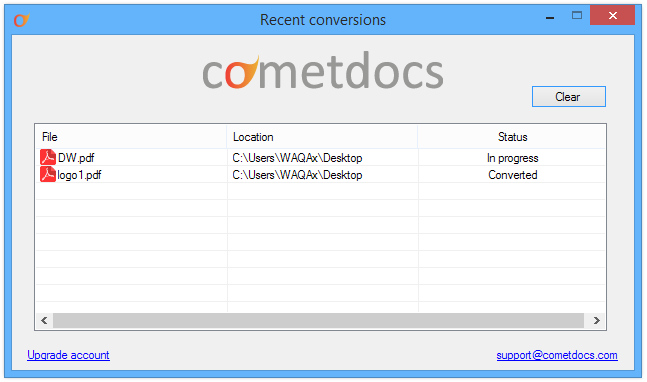Select the logo1.pdf file row

[x=321, y=174]
